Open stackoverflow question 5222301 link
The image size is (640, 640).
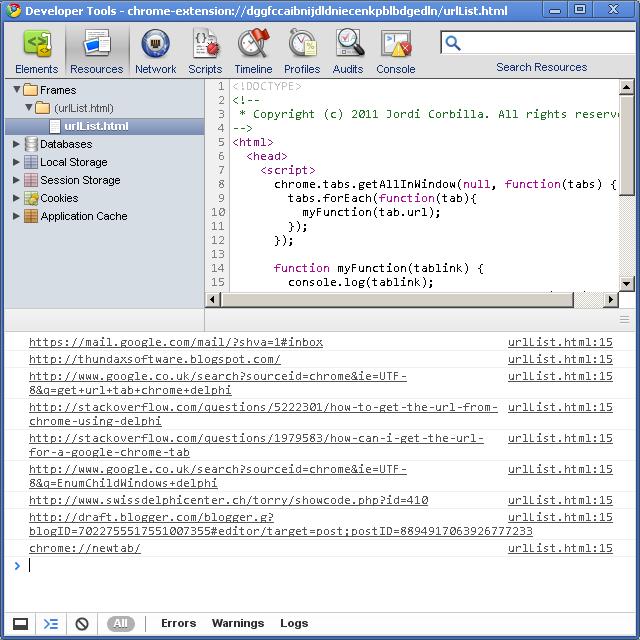263,414
